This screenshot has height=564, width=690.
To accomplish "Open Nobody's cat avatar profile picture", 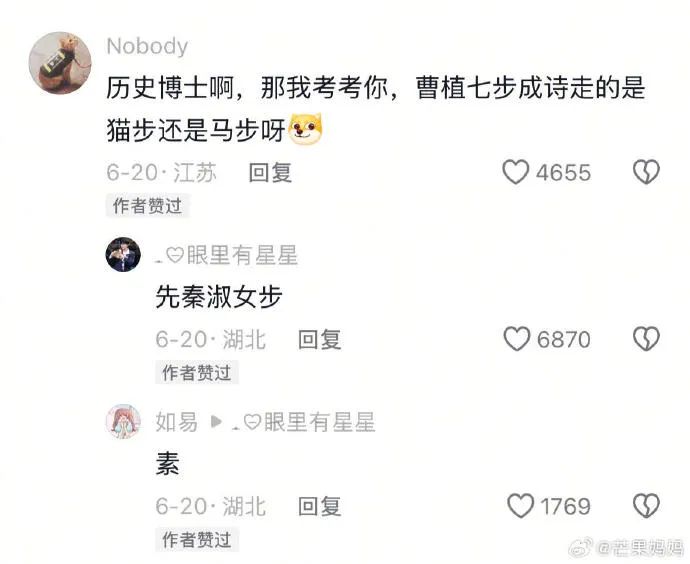I will click(60, 63).
